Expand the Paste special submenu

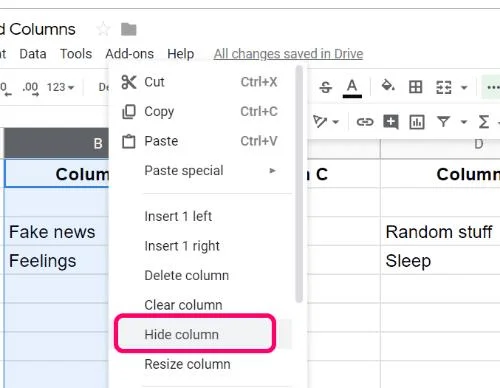point(201,171)
